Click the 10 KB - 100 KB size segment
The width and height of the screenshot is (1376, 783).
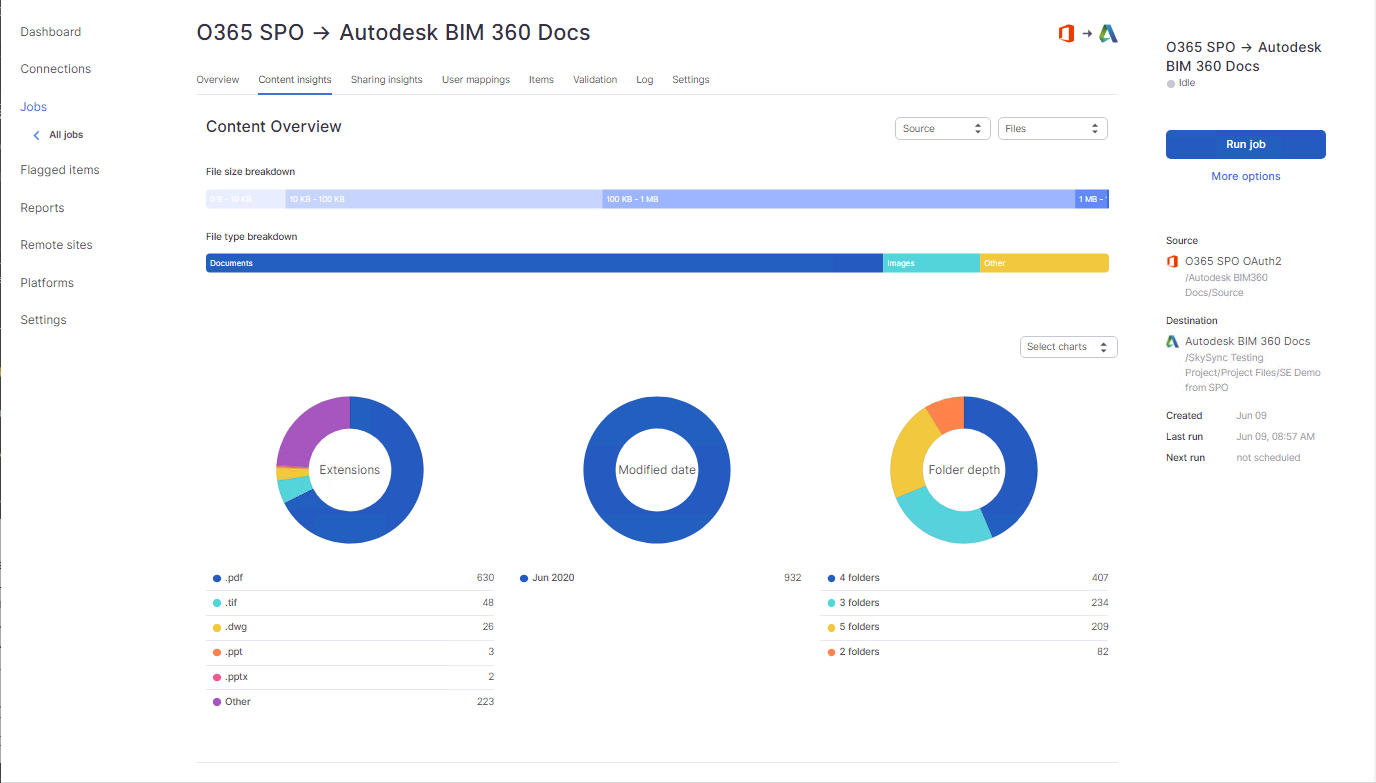[x=444, y=199]
